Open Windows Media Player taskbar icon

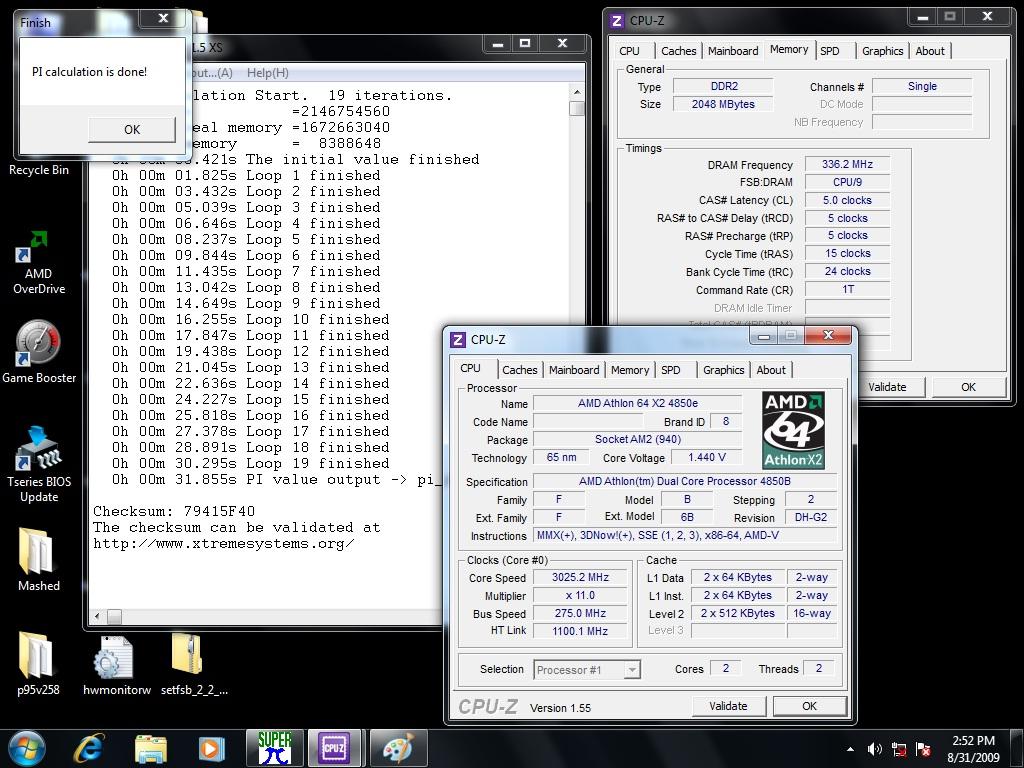coord(211,748)
